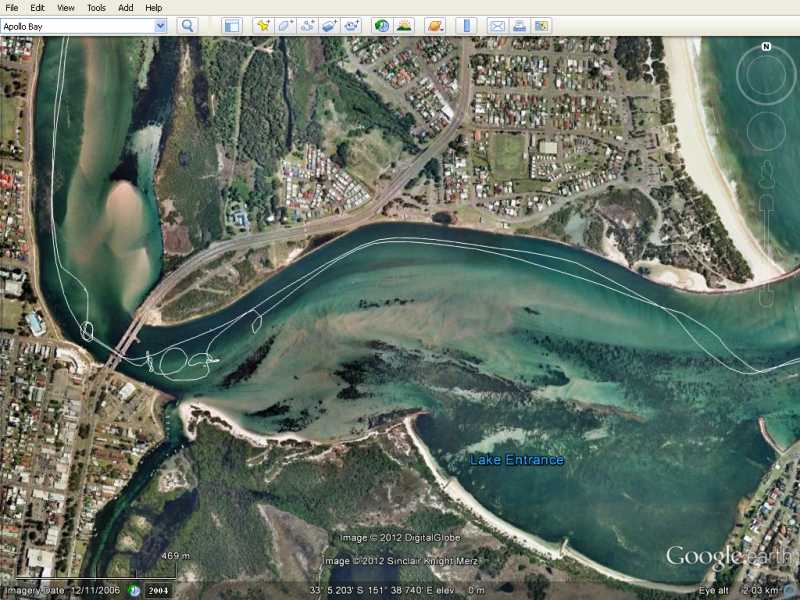Open the View menu

[x=66, y=7]
